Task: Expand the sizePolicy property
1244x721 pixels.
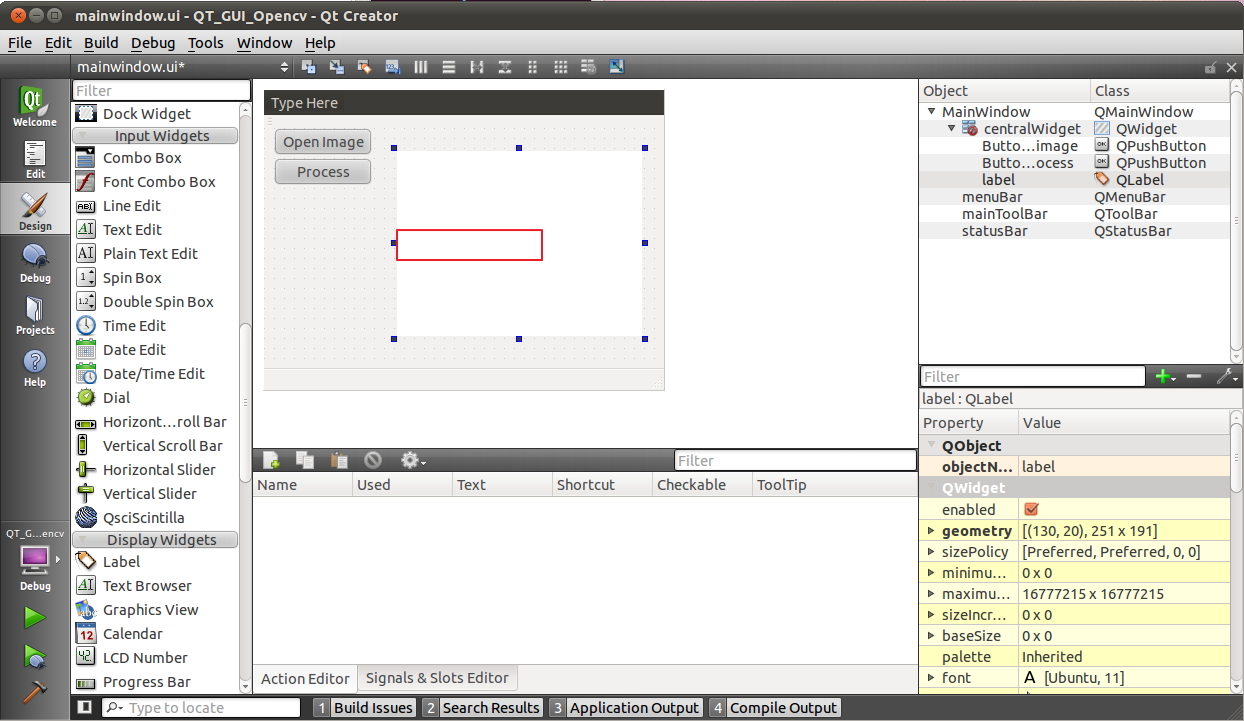Action: (x=930, y=551)
